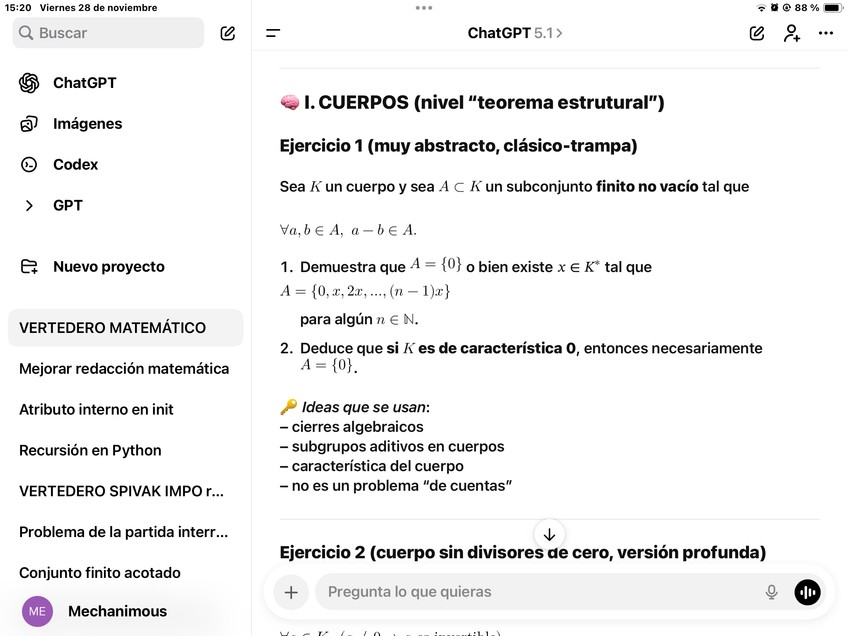Select ChatGPT in the sidebar
This screenshot has width=848, height=636.
coord(84,83)
